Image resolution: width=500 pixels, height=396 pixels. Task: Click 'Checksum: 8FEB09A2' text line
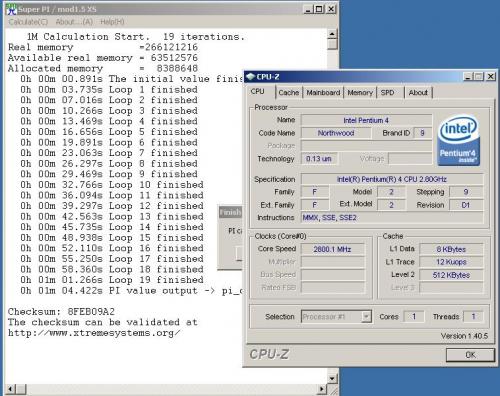point(61,312)
